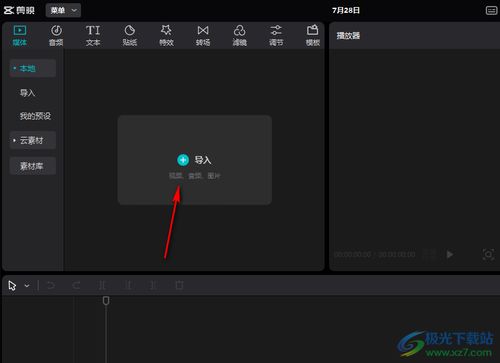Click the 剪映 logo

(19, 10)
